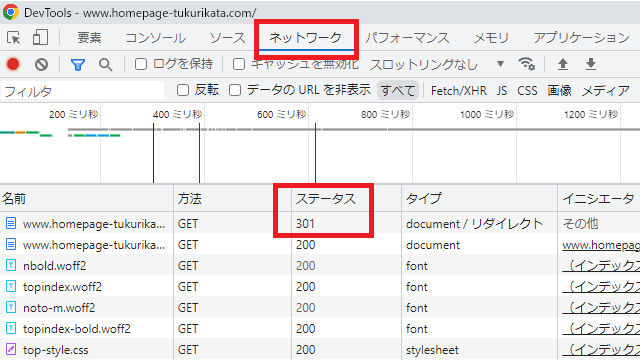Stop recording network log with red button
640x360 pixels.
click(13, 64)
